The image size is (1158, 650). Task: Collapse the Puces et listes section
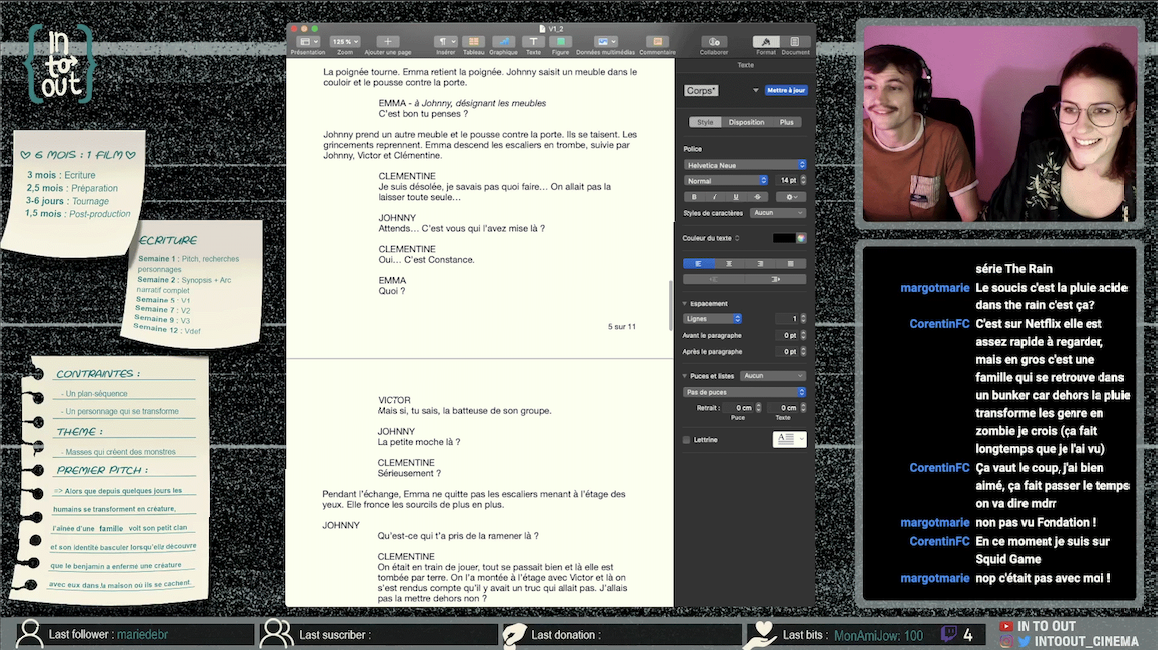(685, 376)
